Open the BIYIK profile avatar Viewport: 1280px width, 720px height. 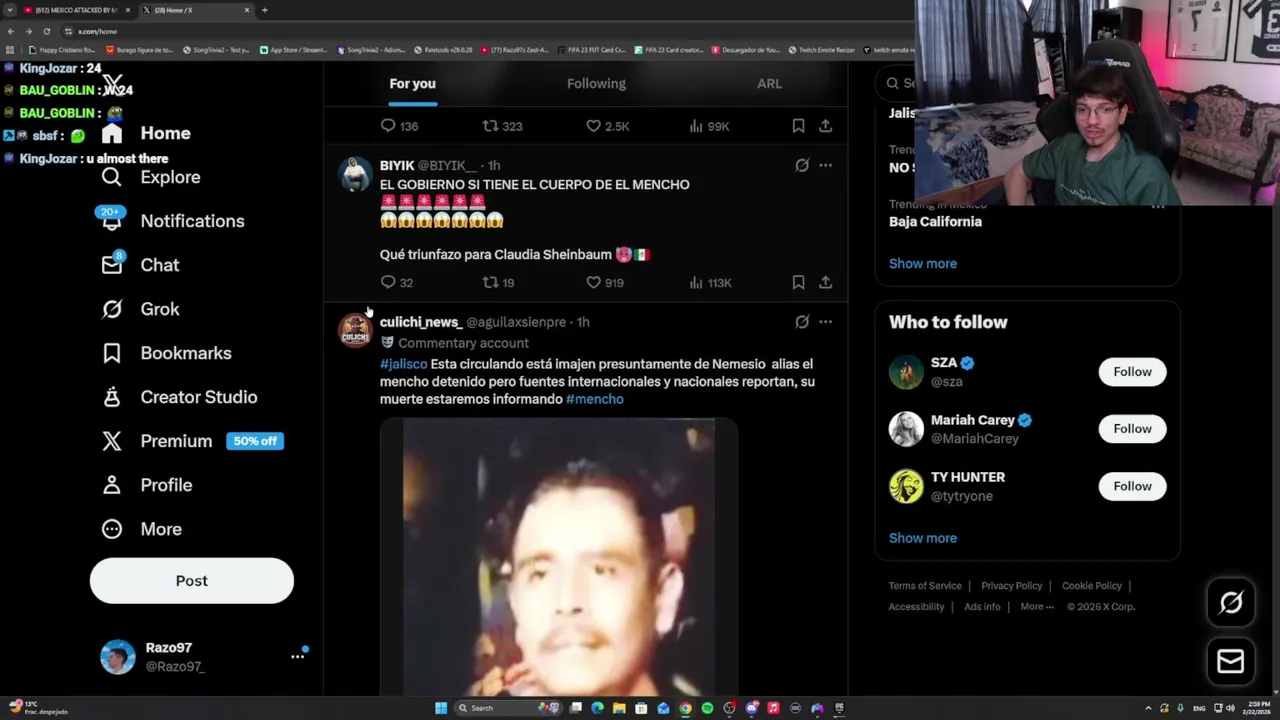[355, 175]
